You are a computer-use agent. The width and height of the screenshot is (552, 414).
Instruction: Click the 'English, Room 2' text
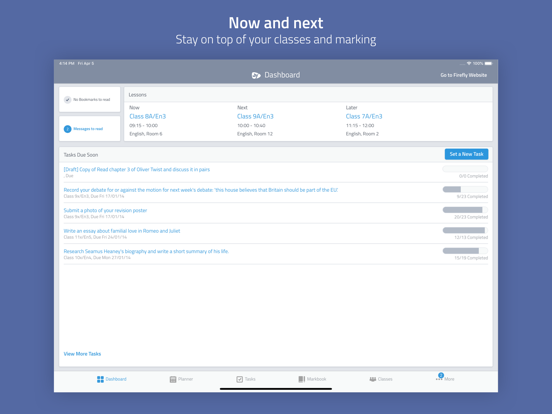[x=362, y=134]
